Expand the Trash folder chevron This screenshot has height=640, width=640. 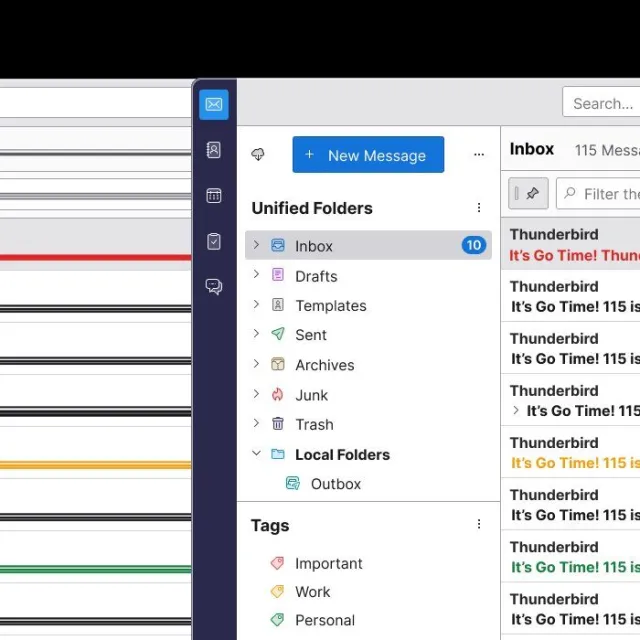(256, 423)
